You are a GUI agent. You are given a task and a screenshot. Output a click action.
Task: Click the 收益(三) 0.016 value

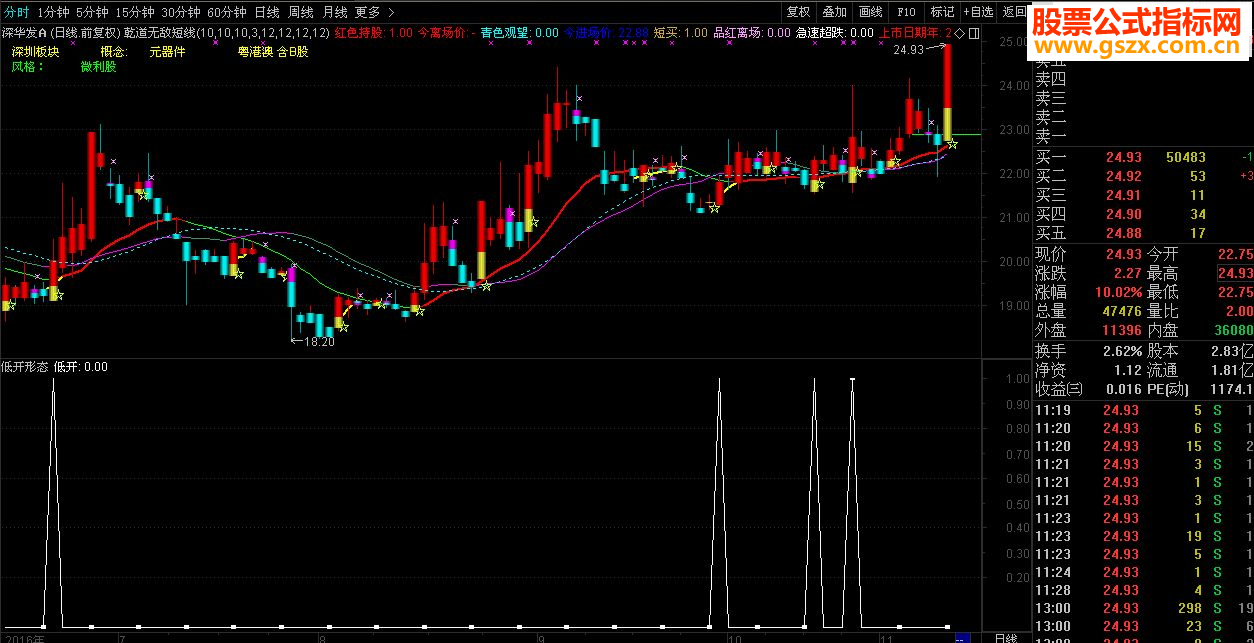[1122, 389]
